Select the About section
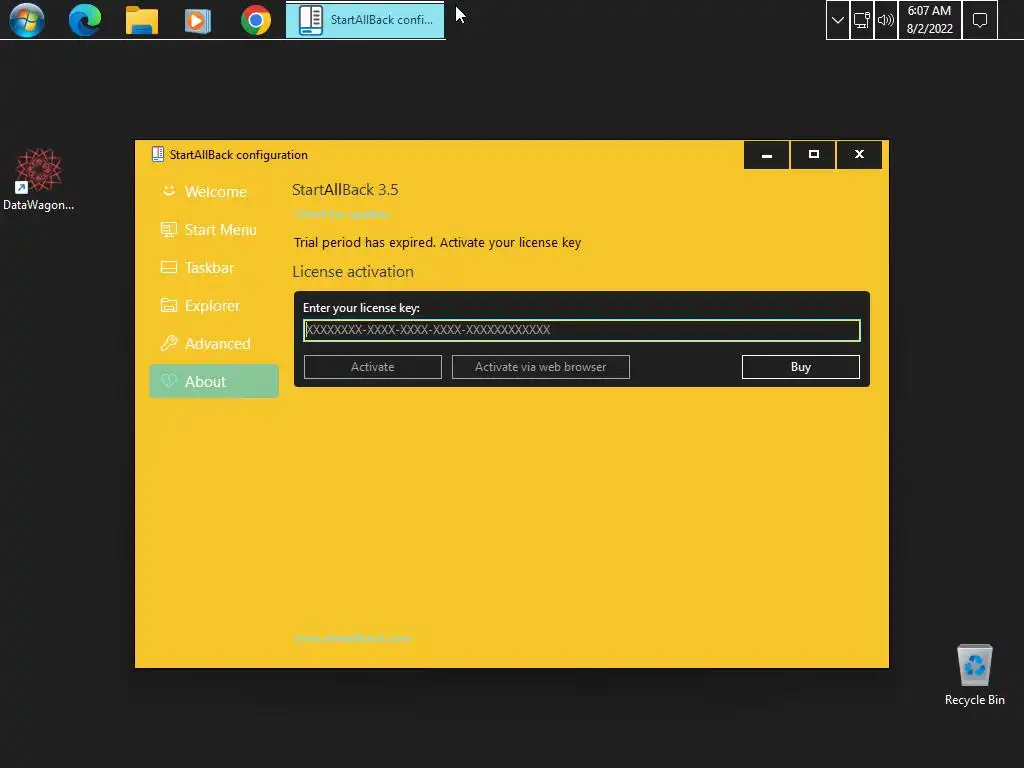The width and height of the screenshot is (1024, 768). coord(214,381)
